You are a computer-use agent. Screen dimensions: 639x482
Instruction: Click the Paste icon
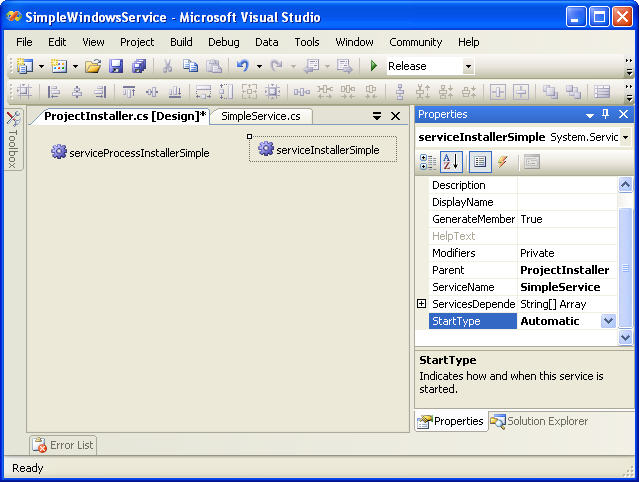pyautogui.click(x=214, y=66)
